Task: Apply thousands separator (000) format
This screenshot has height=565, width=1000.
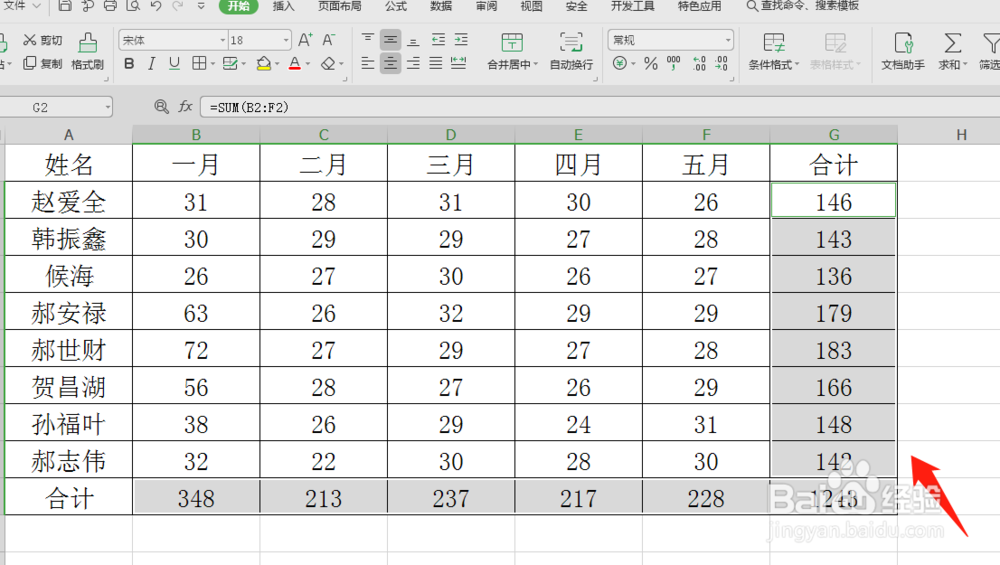Action: [x=673, y=63]
